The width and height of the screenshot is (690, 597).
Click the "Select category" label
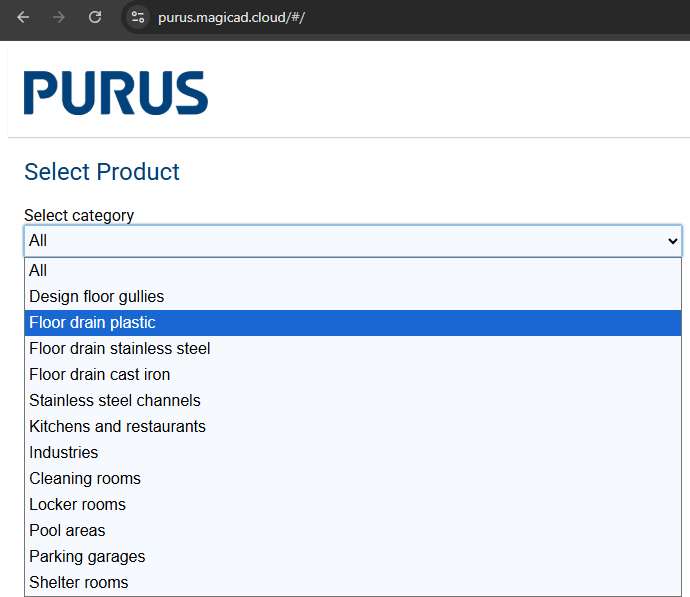[x=79, y=216]
